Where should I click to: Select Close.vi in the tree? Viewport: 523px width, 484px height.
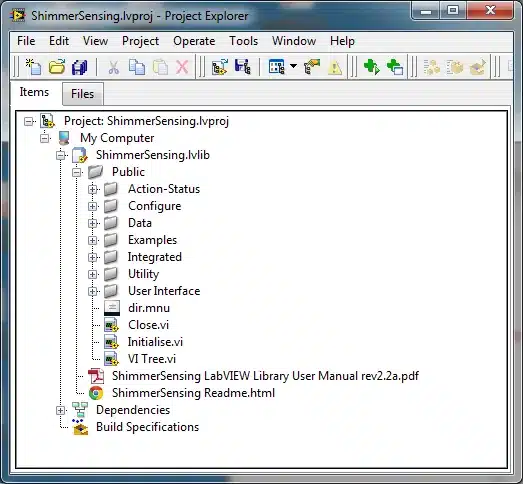point(148,325)
